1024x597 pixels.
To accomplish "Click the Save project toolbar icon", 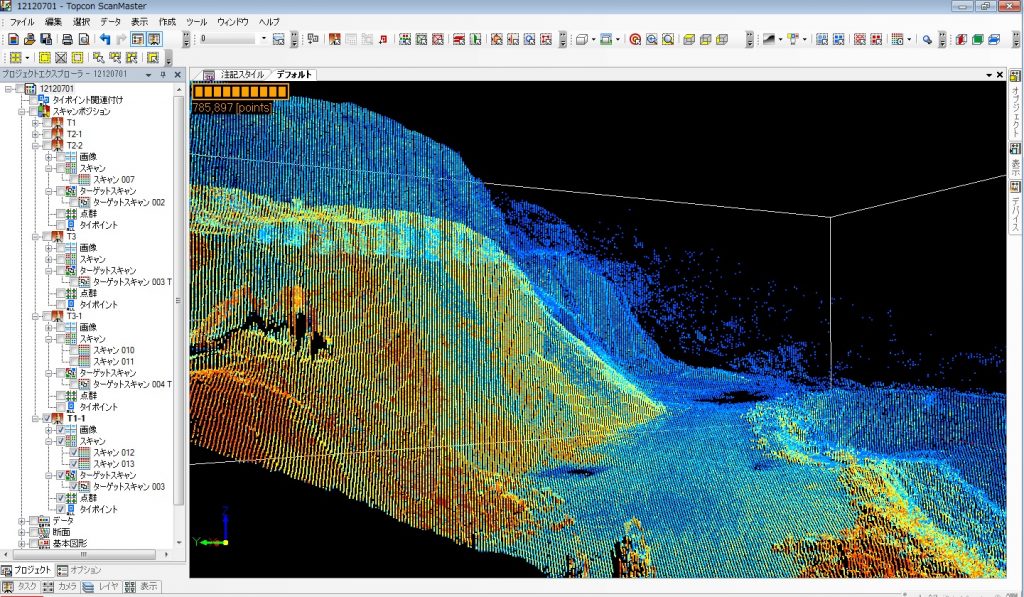I will pyautogui.click(x=46, y=39).
